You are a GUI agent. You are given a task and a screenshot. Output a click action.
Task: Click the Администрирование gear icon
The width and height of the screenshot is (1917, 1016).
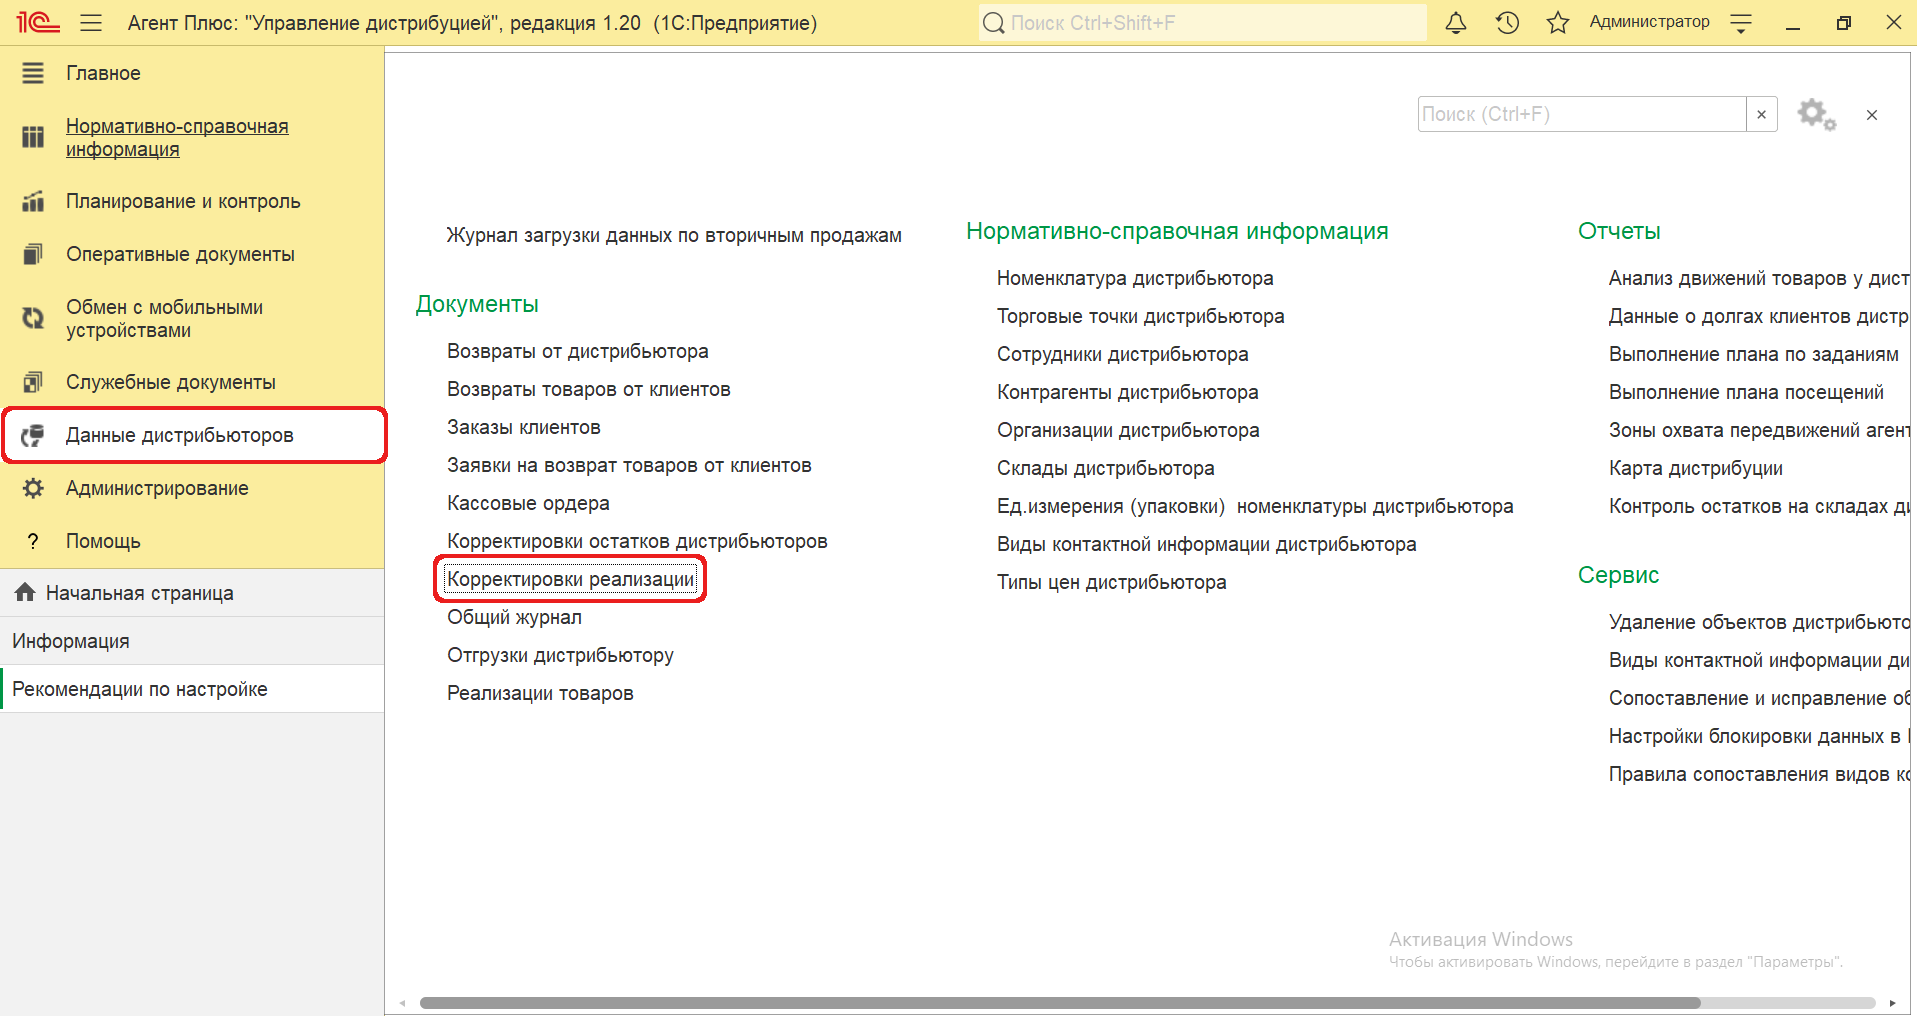click(33, 488)
